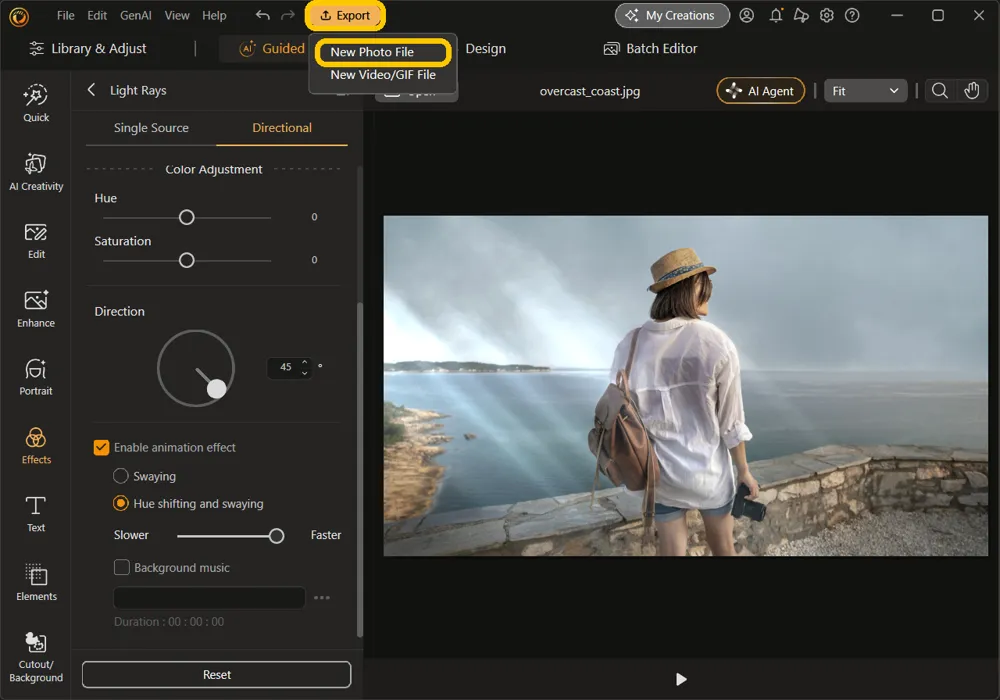
Task: Open the Cutout/Background tool
Action: click(x=36, y=658)
